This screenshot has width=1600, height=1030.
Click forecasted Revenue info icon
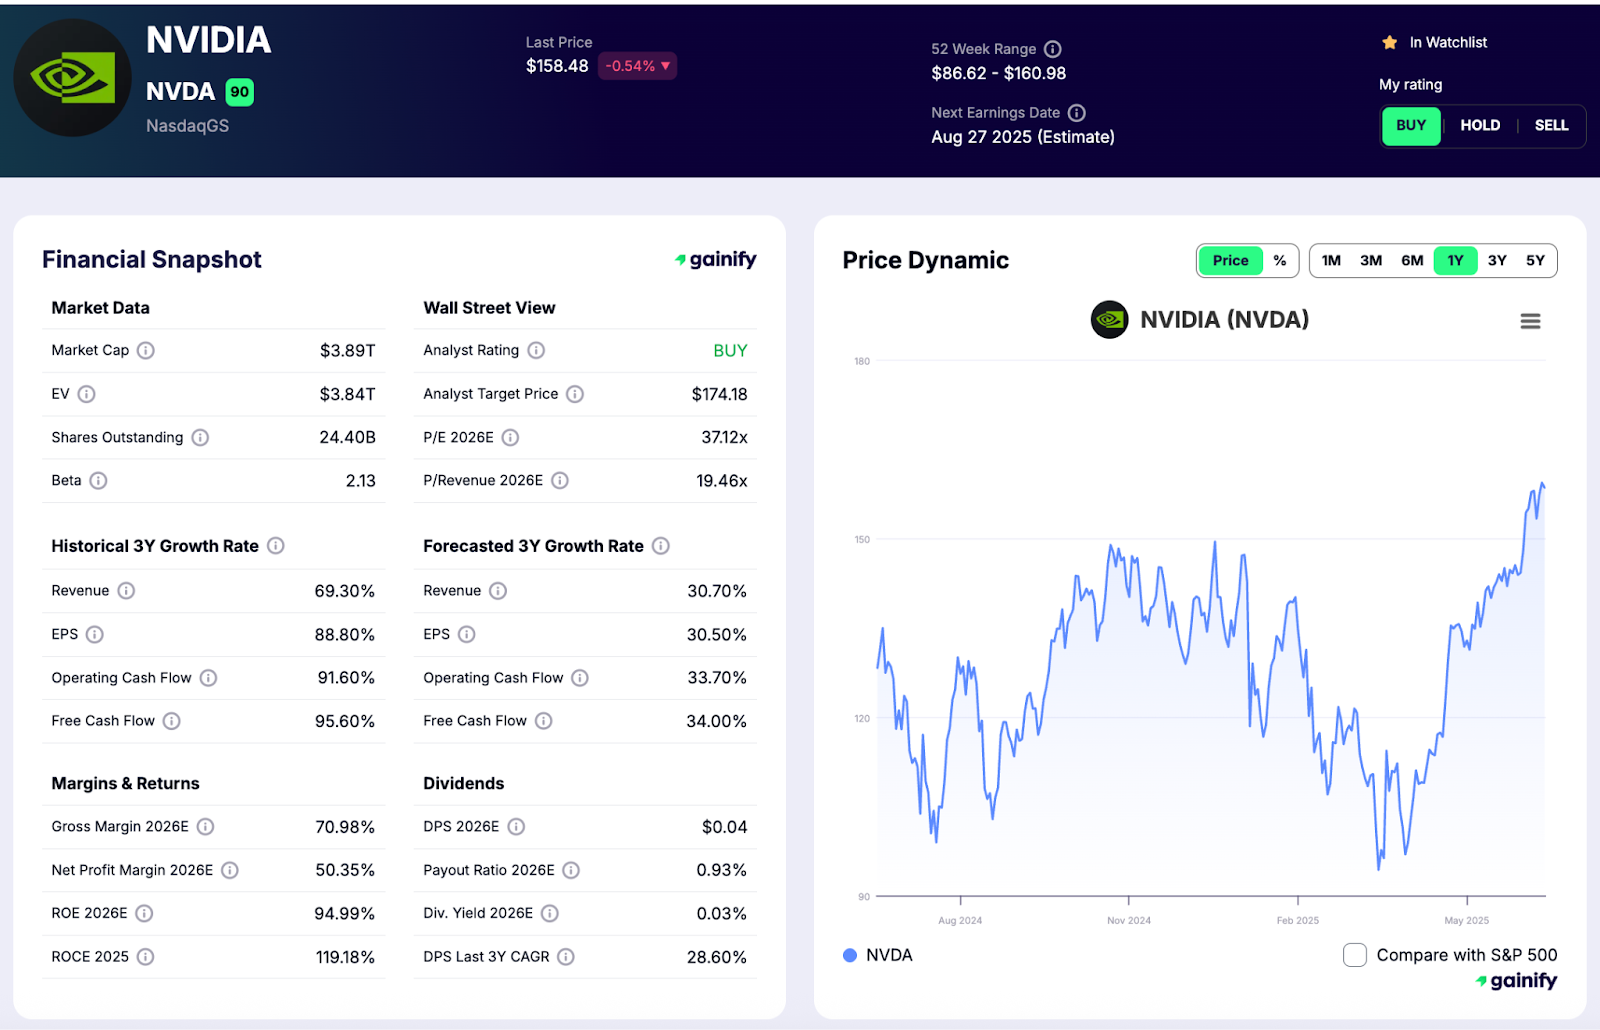point(498,591)
